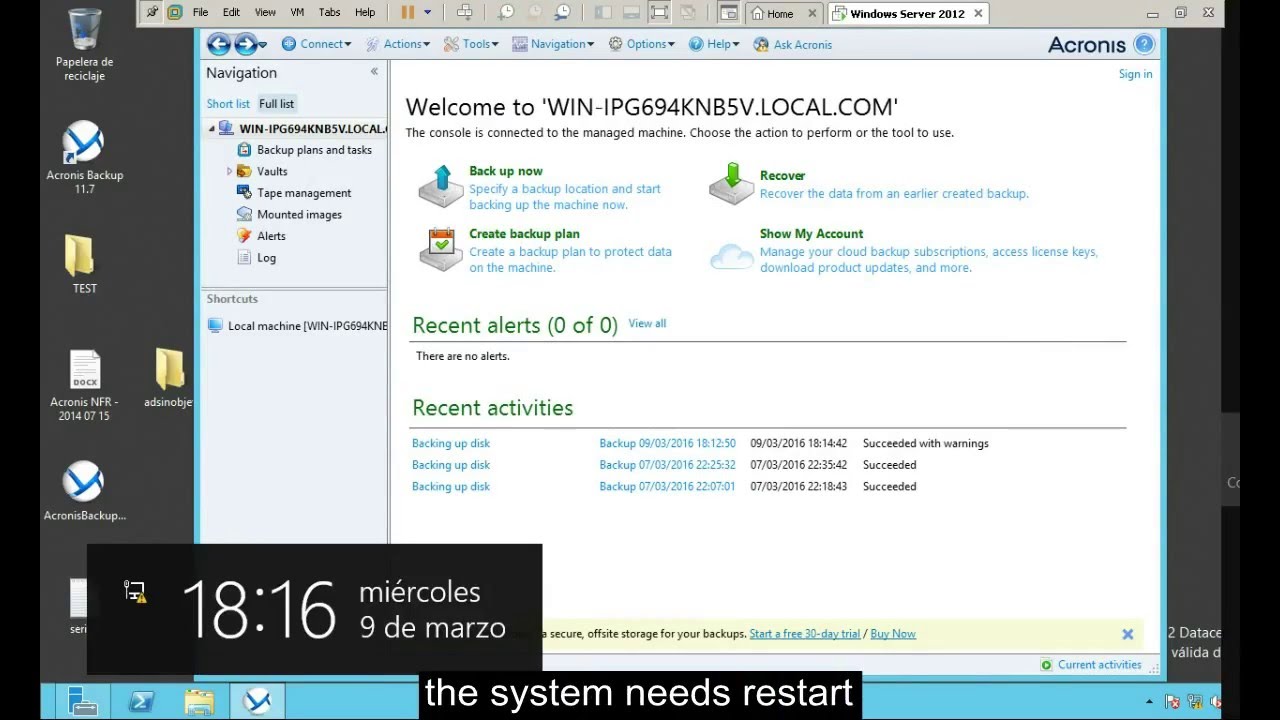This screenshot has height=720, width=1280.
Task: Open the history dropdown next to Forward arrow
Action: (x=263, y=45)
